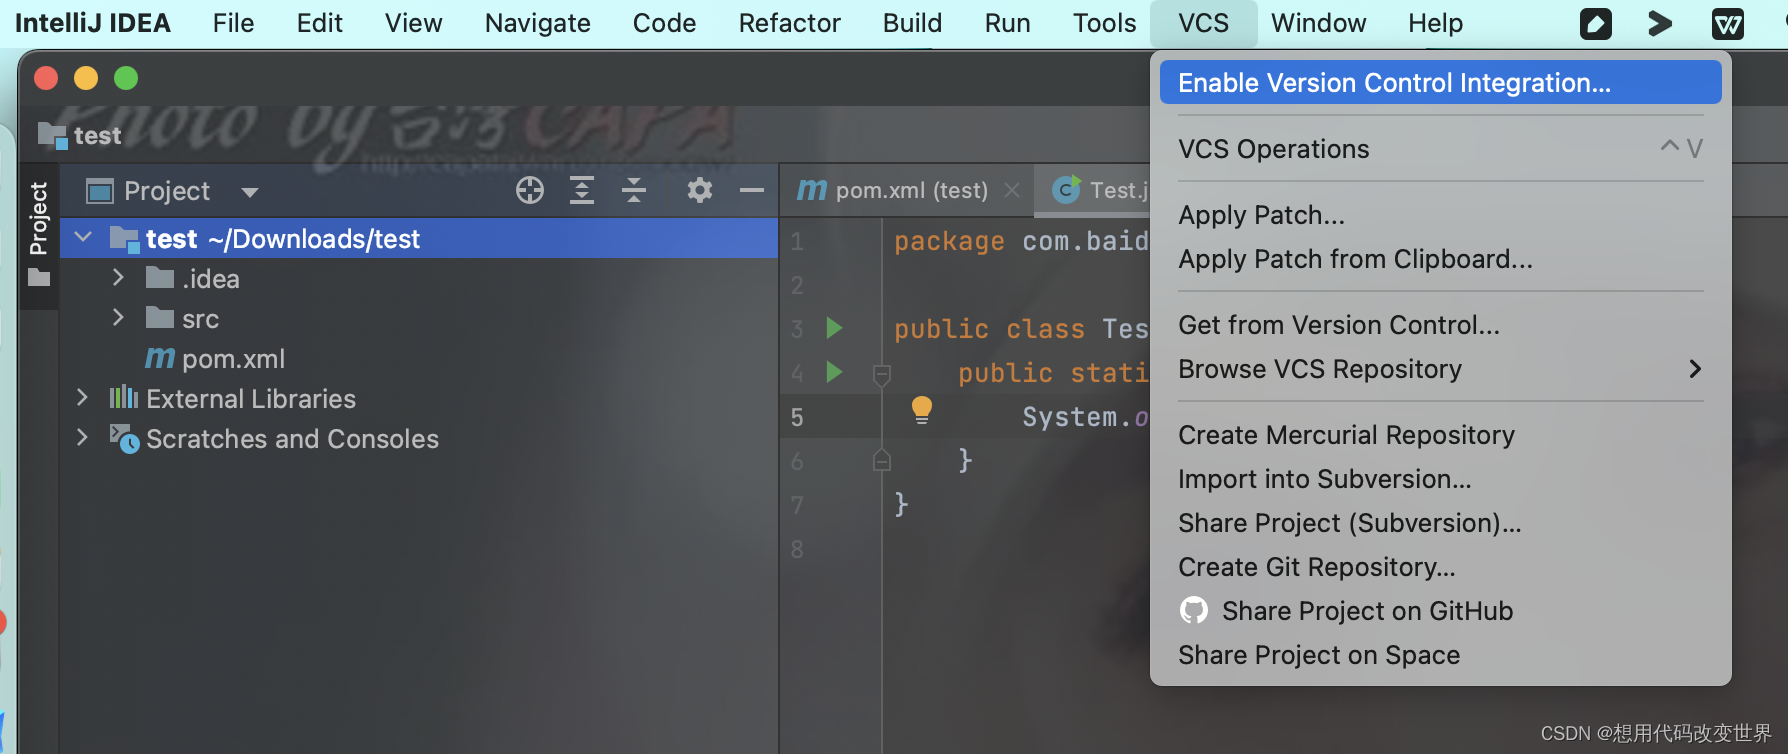
Task: Choose Share Project on Space
Action: click(x=1440, y=655)
